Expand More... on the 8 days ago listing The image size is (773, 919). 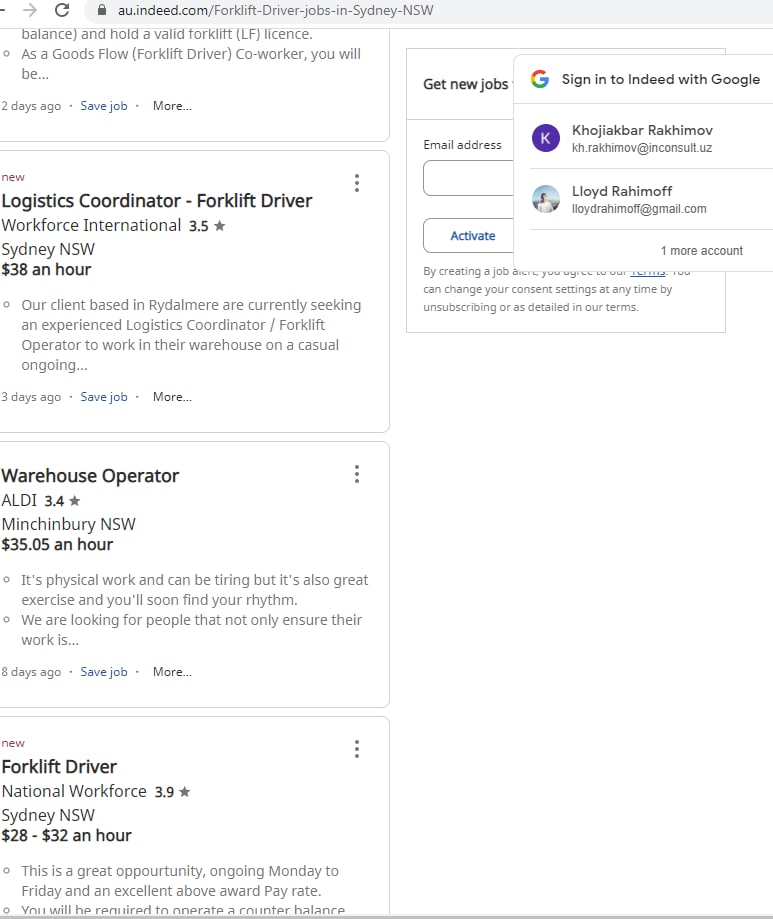(x=172, y=672)
